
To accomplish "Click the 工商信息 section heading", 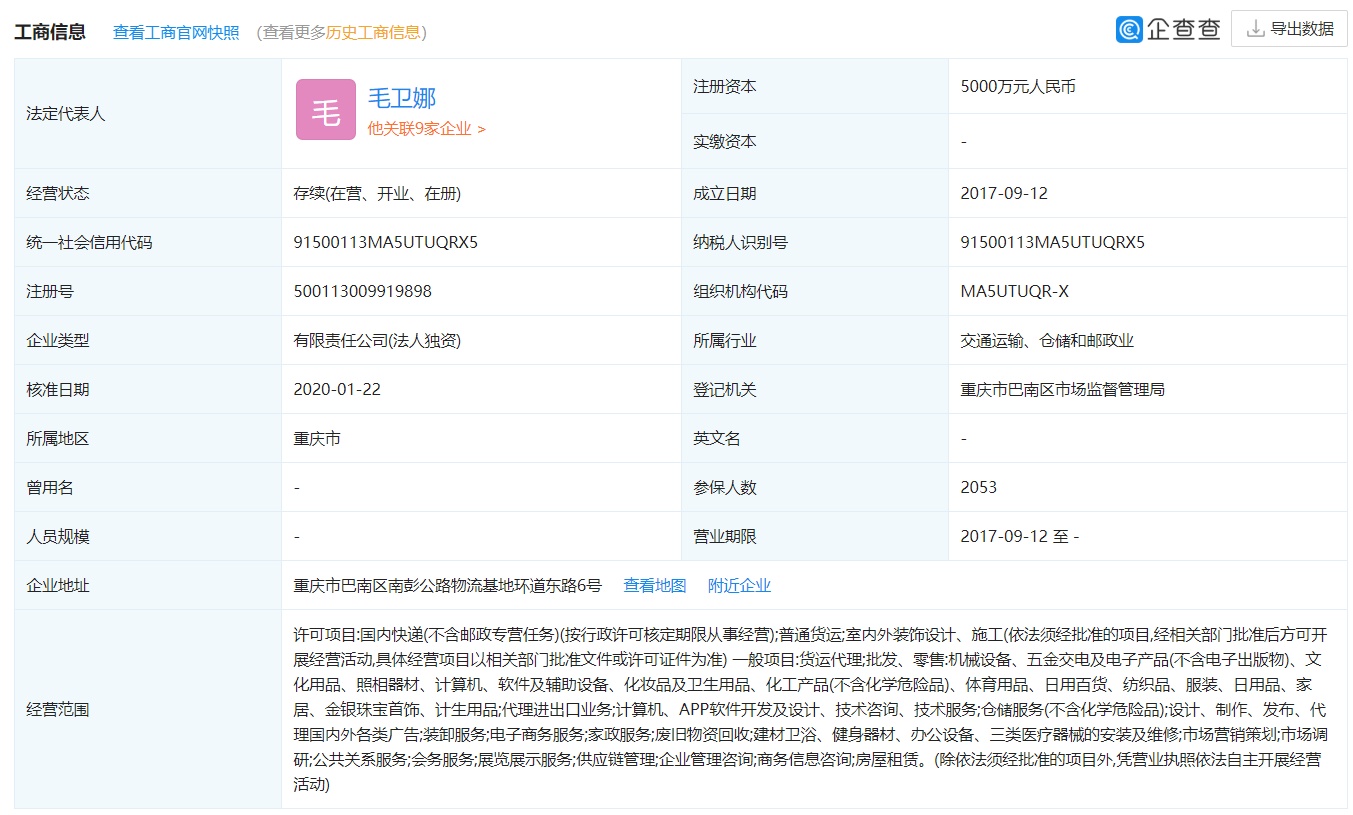I will [50, 32].
